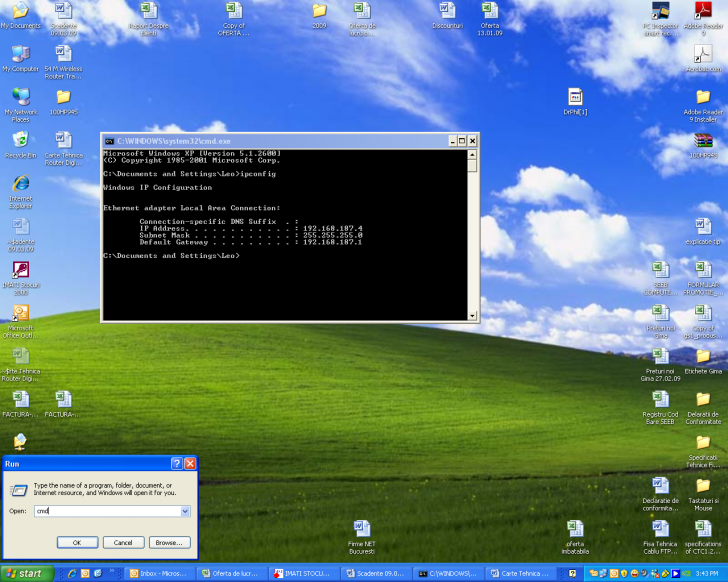Launch Internet Explorer from the desktop
The width and height of the screenshot is (728, 582).
click(x=20, y=184)
